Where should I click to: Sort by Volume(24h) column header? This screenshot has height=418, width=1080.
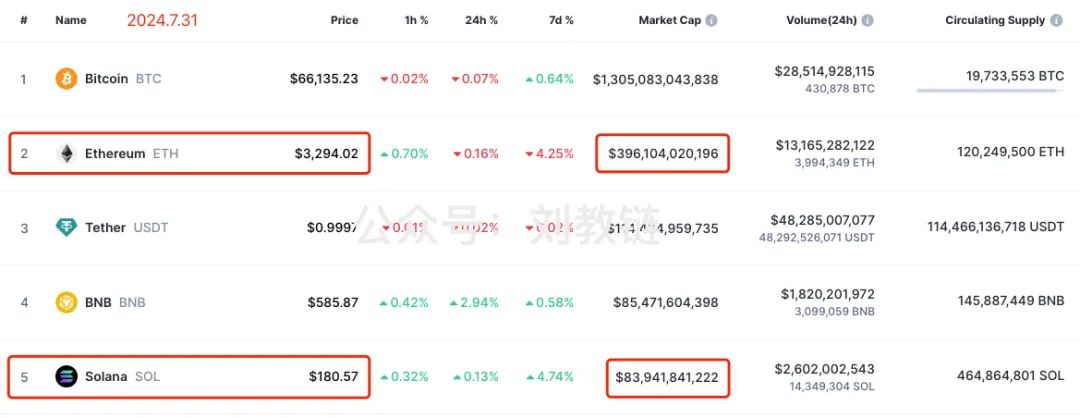(x=822, y=21)
